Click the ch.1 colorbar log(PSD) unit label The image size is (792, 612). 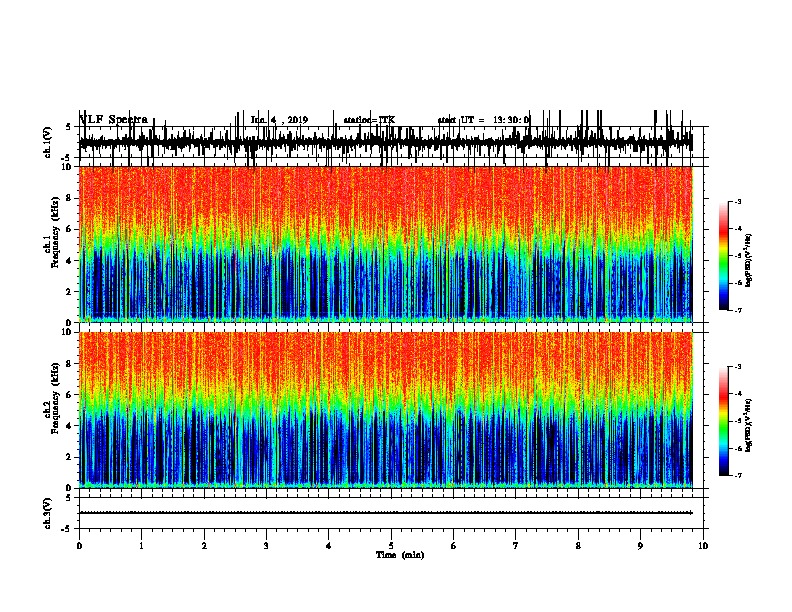tap(749, 260)
